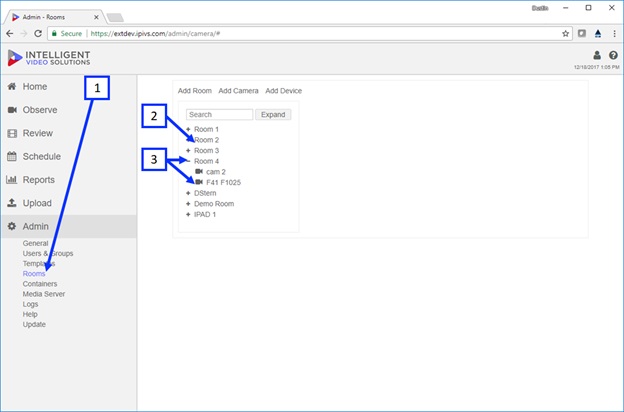The image size is (624, 412).
Task: Open Home in sidebar
Action: [35, 86]
